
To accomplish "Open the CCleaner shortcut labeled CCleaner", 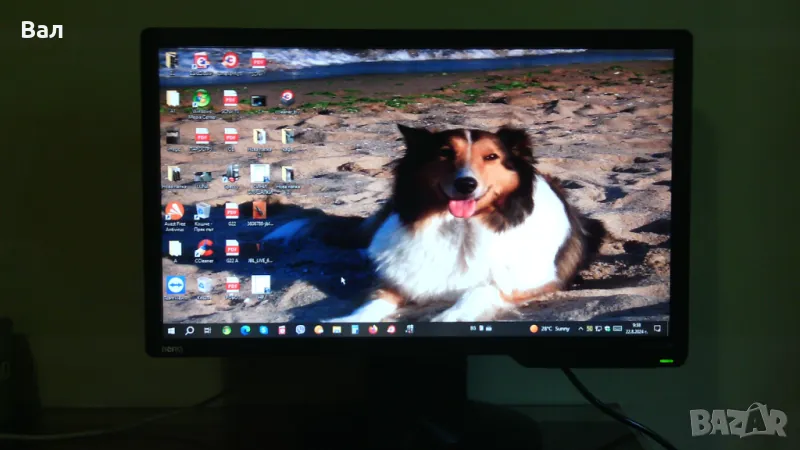I will pos(204,251).
